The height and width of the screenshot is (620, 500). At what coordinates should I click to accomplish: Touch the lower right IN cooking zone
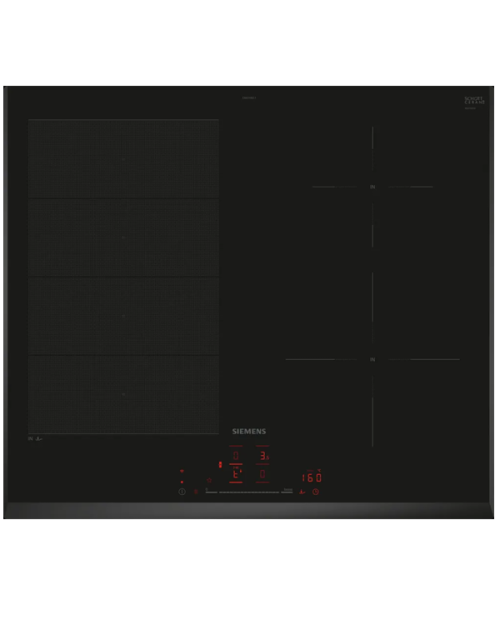(372, 359)
